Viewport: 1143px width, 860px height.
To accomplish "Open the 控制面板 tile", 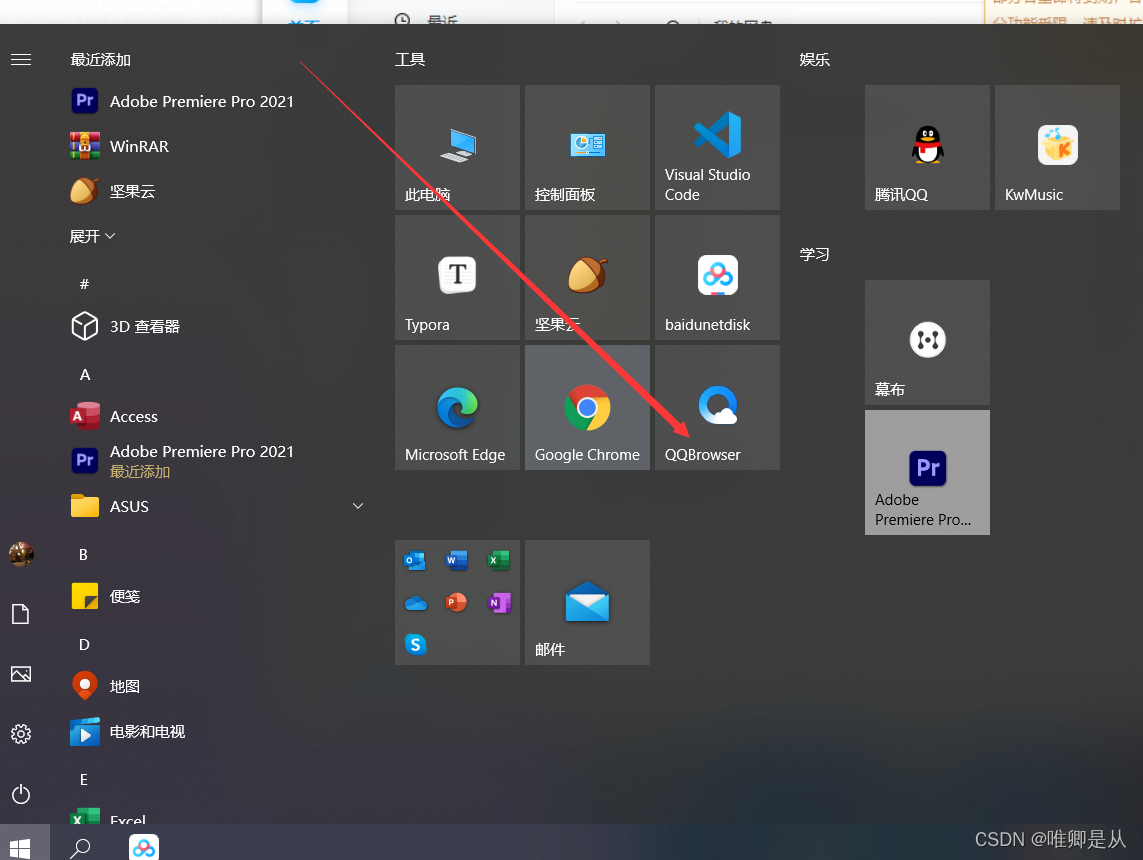I will click(587, 147).
